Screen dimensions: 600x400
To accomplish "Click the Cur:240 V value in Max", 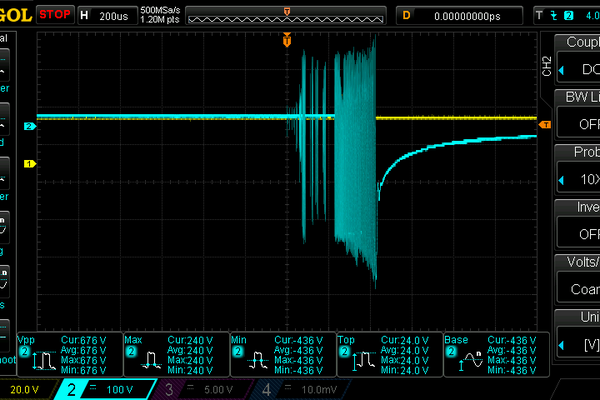I will click(190, 340).
